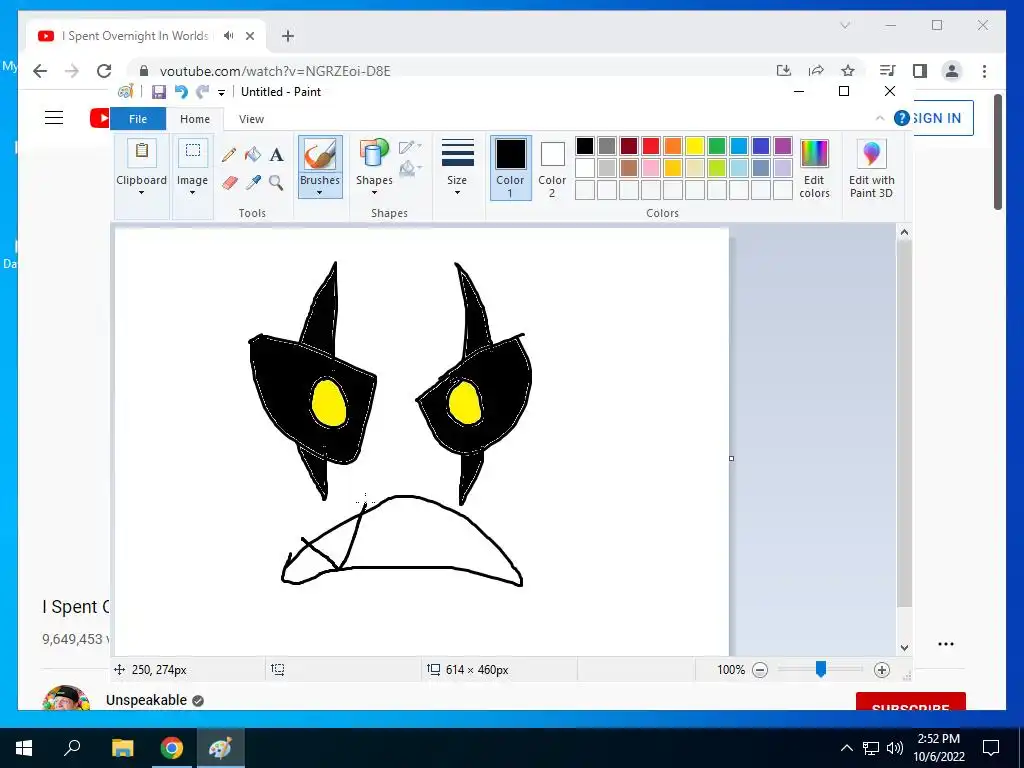The image size is (1024, 768).
Task: Click the zoom slider handle
Action: point(821,669)
